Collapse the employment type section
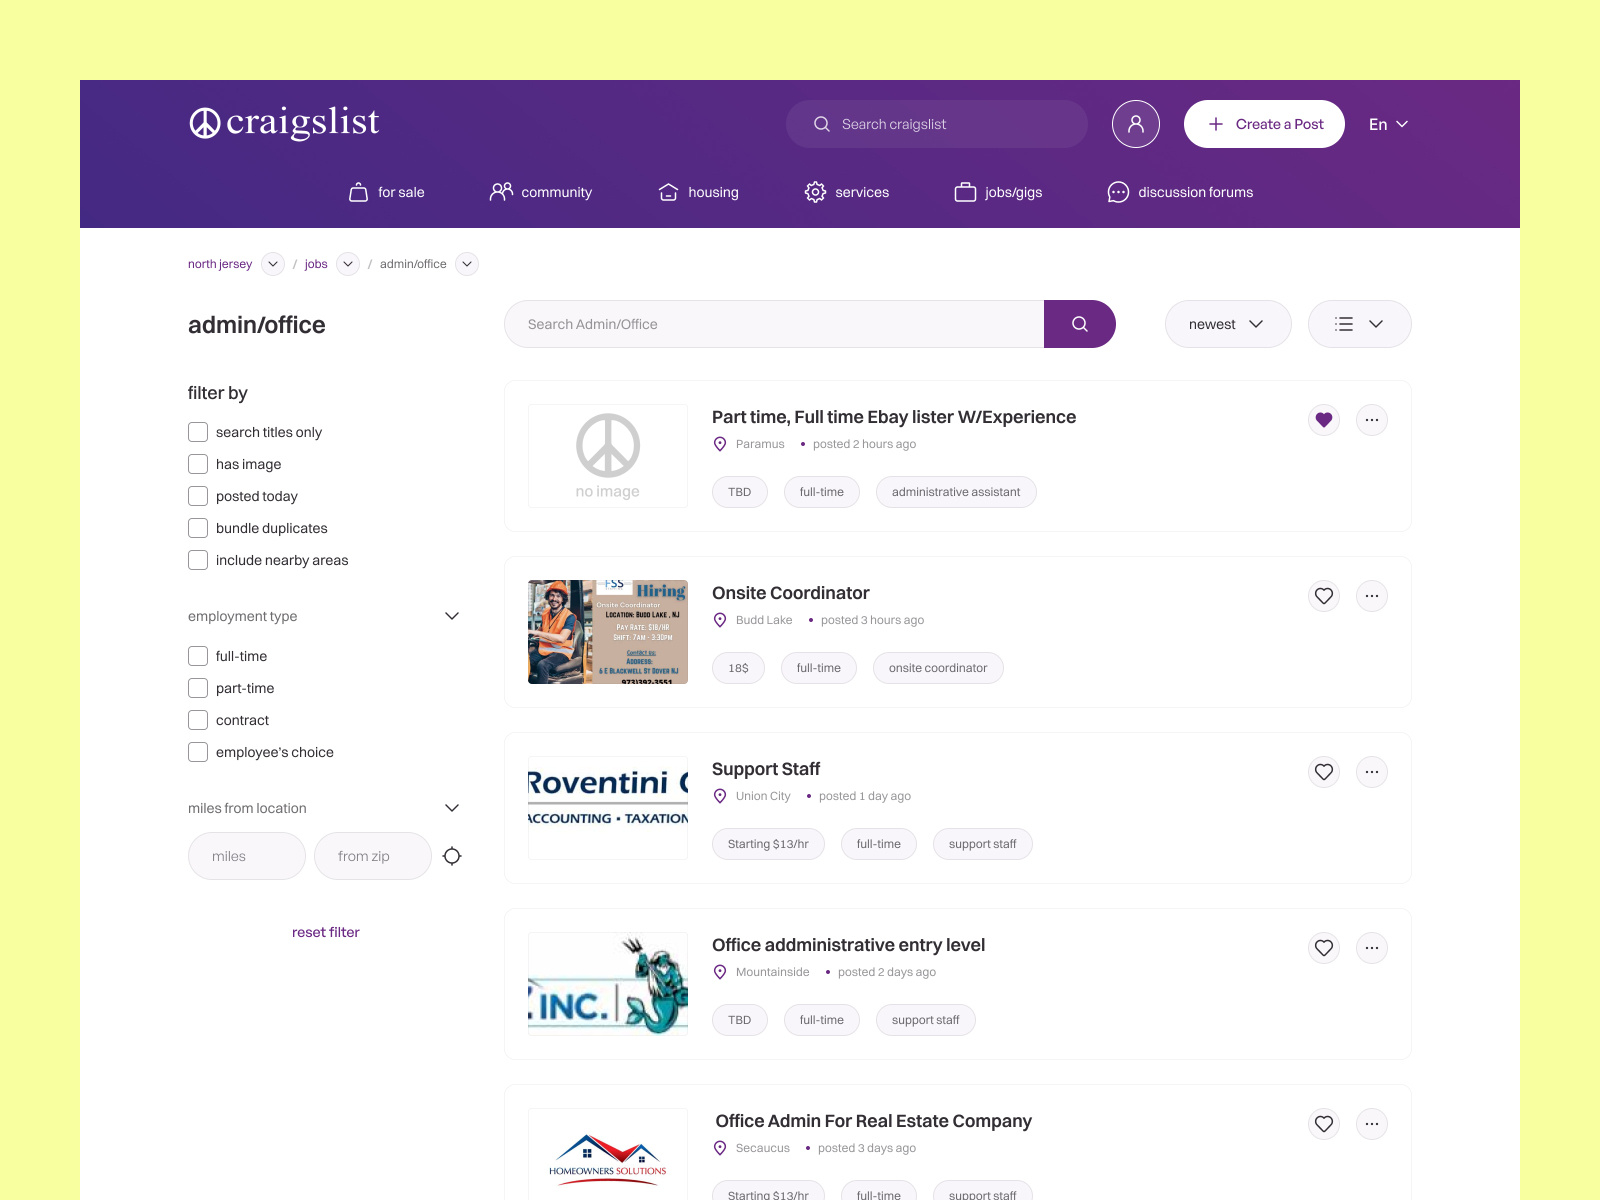 click(x=452, y=616)
